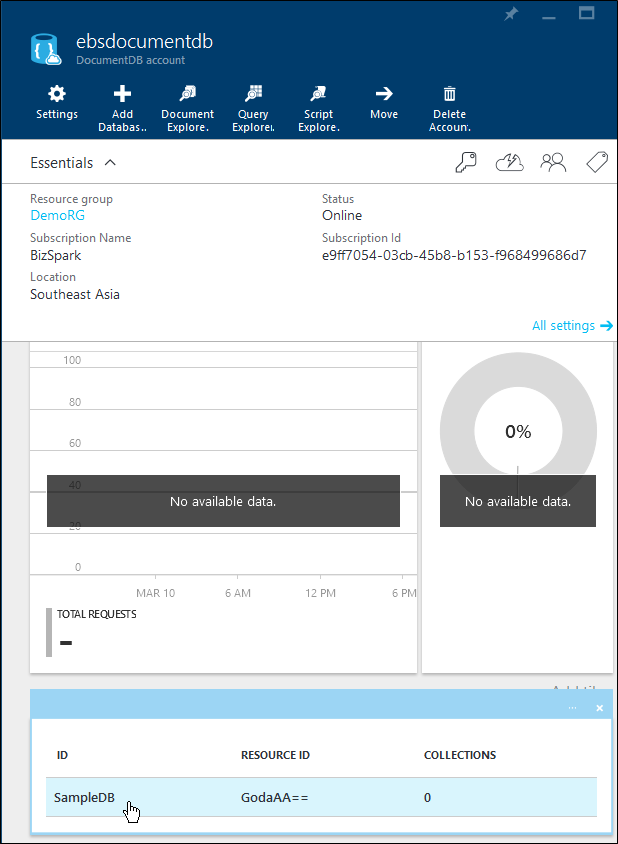This screenshot has height=844, width=618.
Task: Close the databases tile with X
Action: point(600,708)
